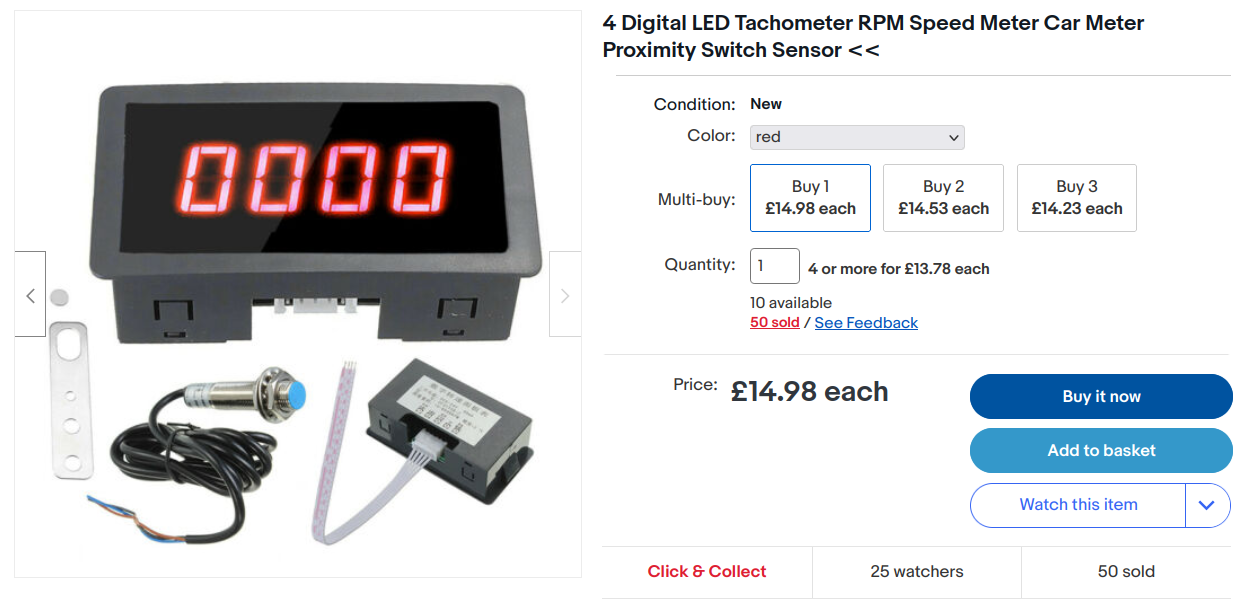The height and width of the screenshot is (606, 1248).
Task: Open the 50 sold link
Action: pos(774,323)
